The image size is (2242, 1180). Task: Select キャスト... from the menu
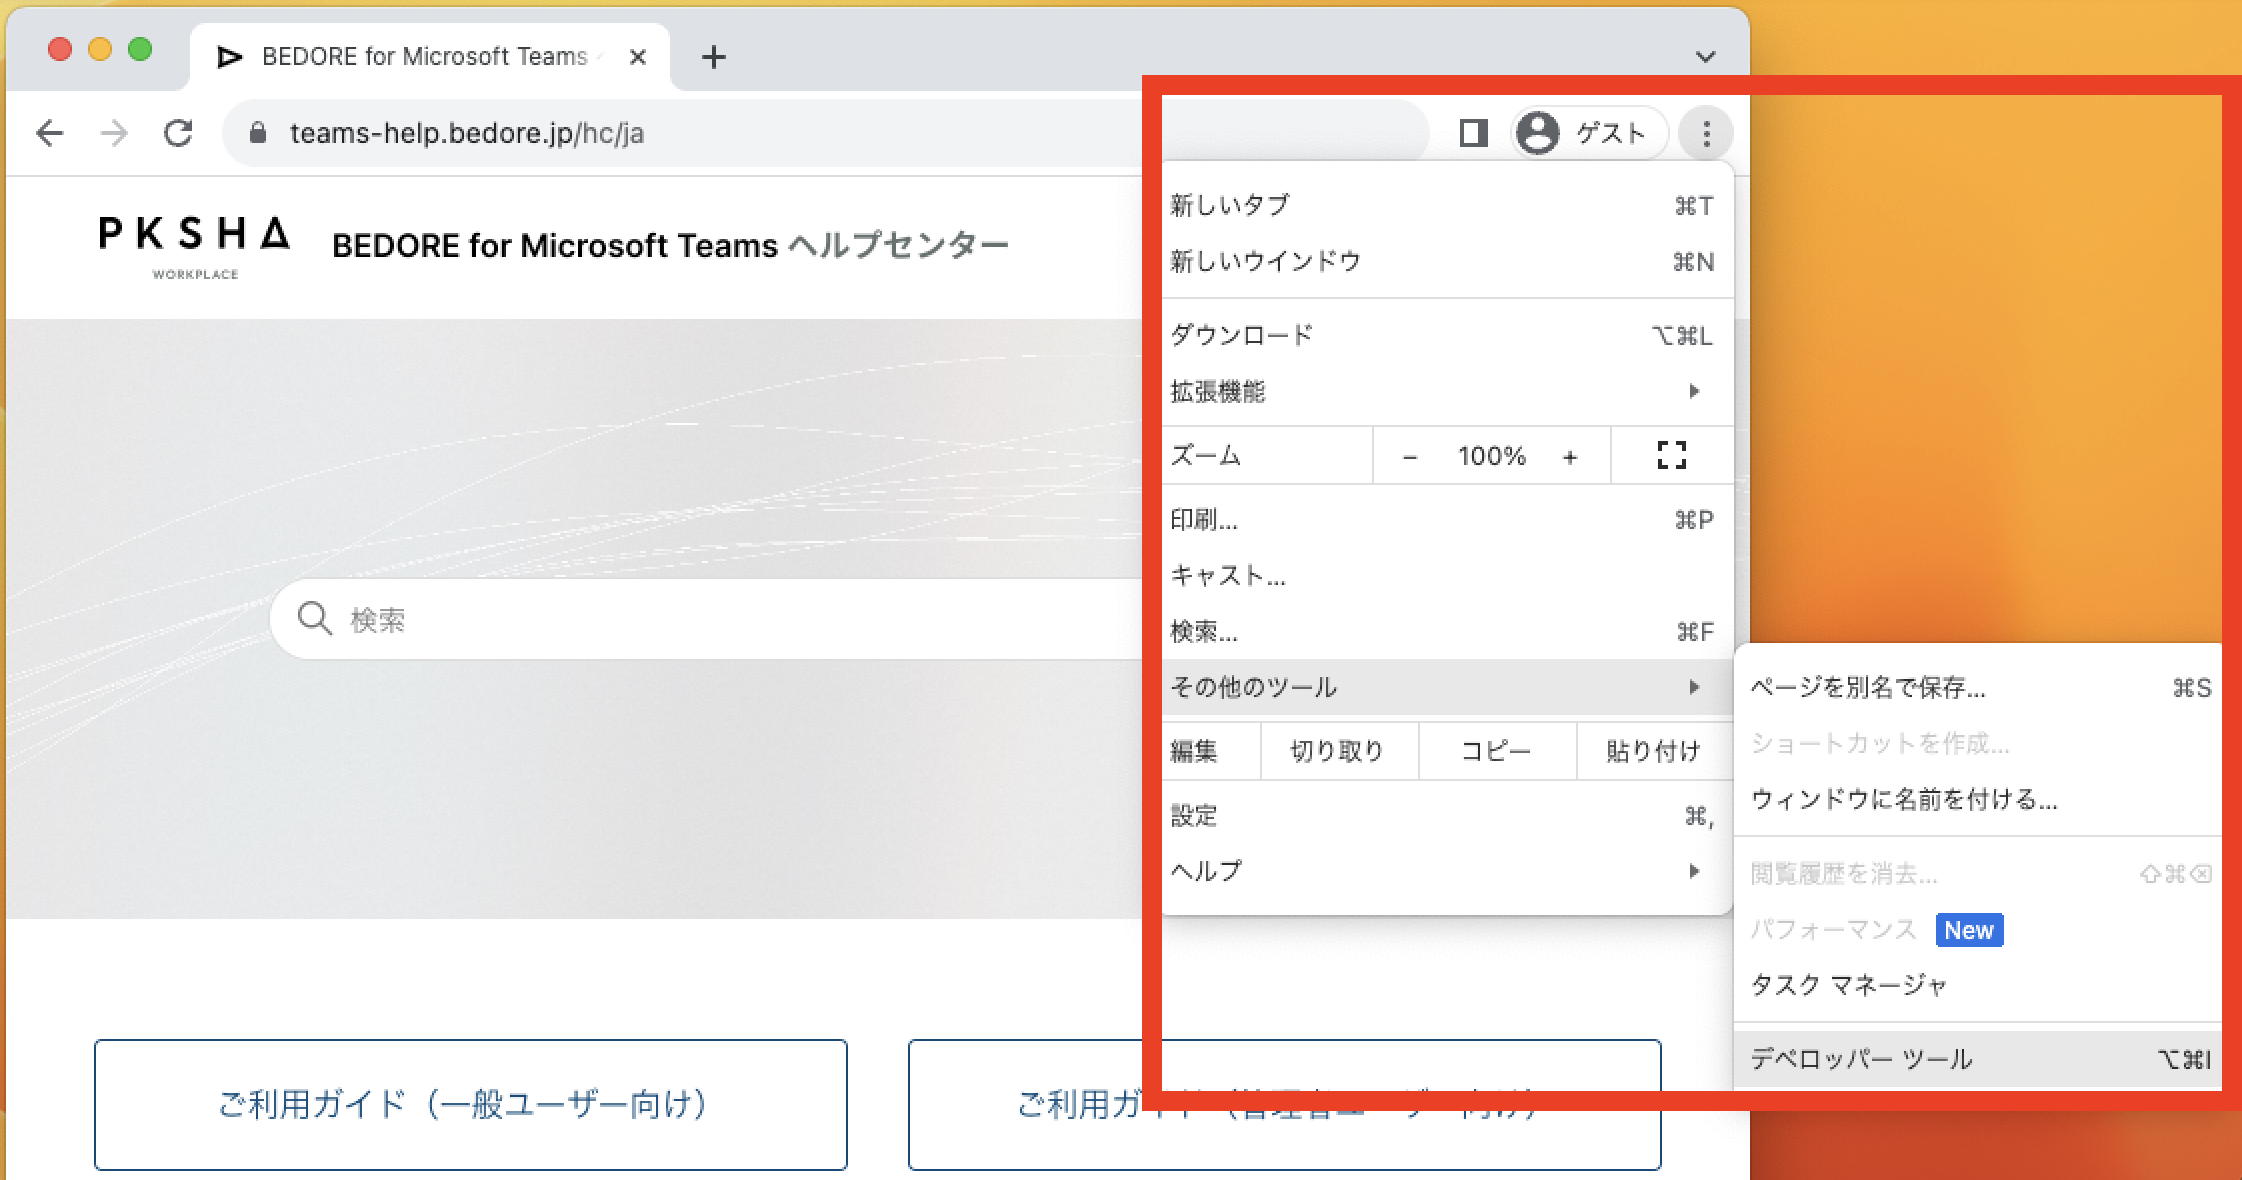[1447, 576]
